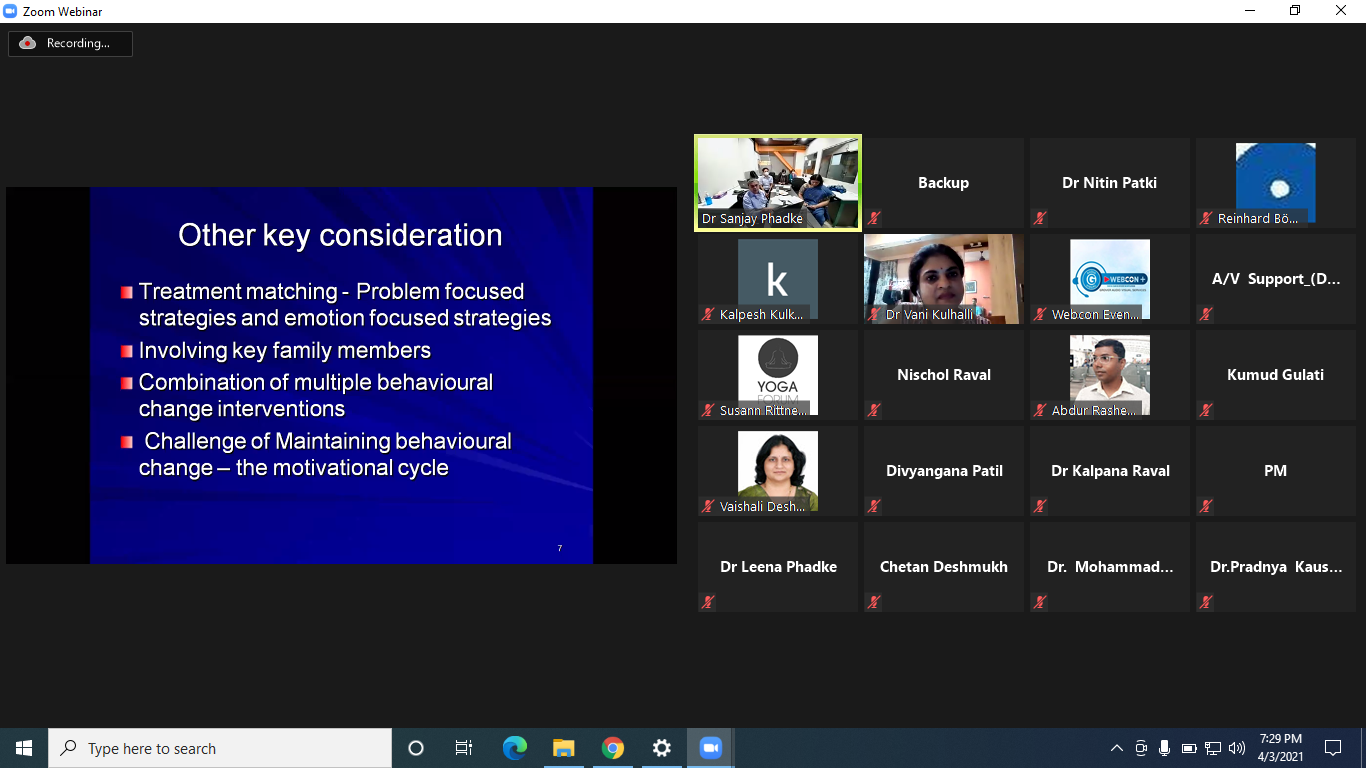The image size is (1366, 768).
Task: Open File Explorer from the taskbar
Action: [x=564, y=748]
